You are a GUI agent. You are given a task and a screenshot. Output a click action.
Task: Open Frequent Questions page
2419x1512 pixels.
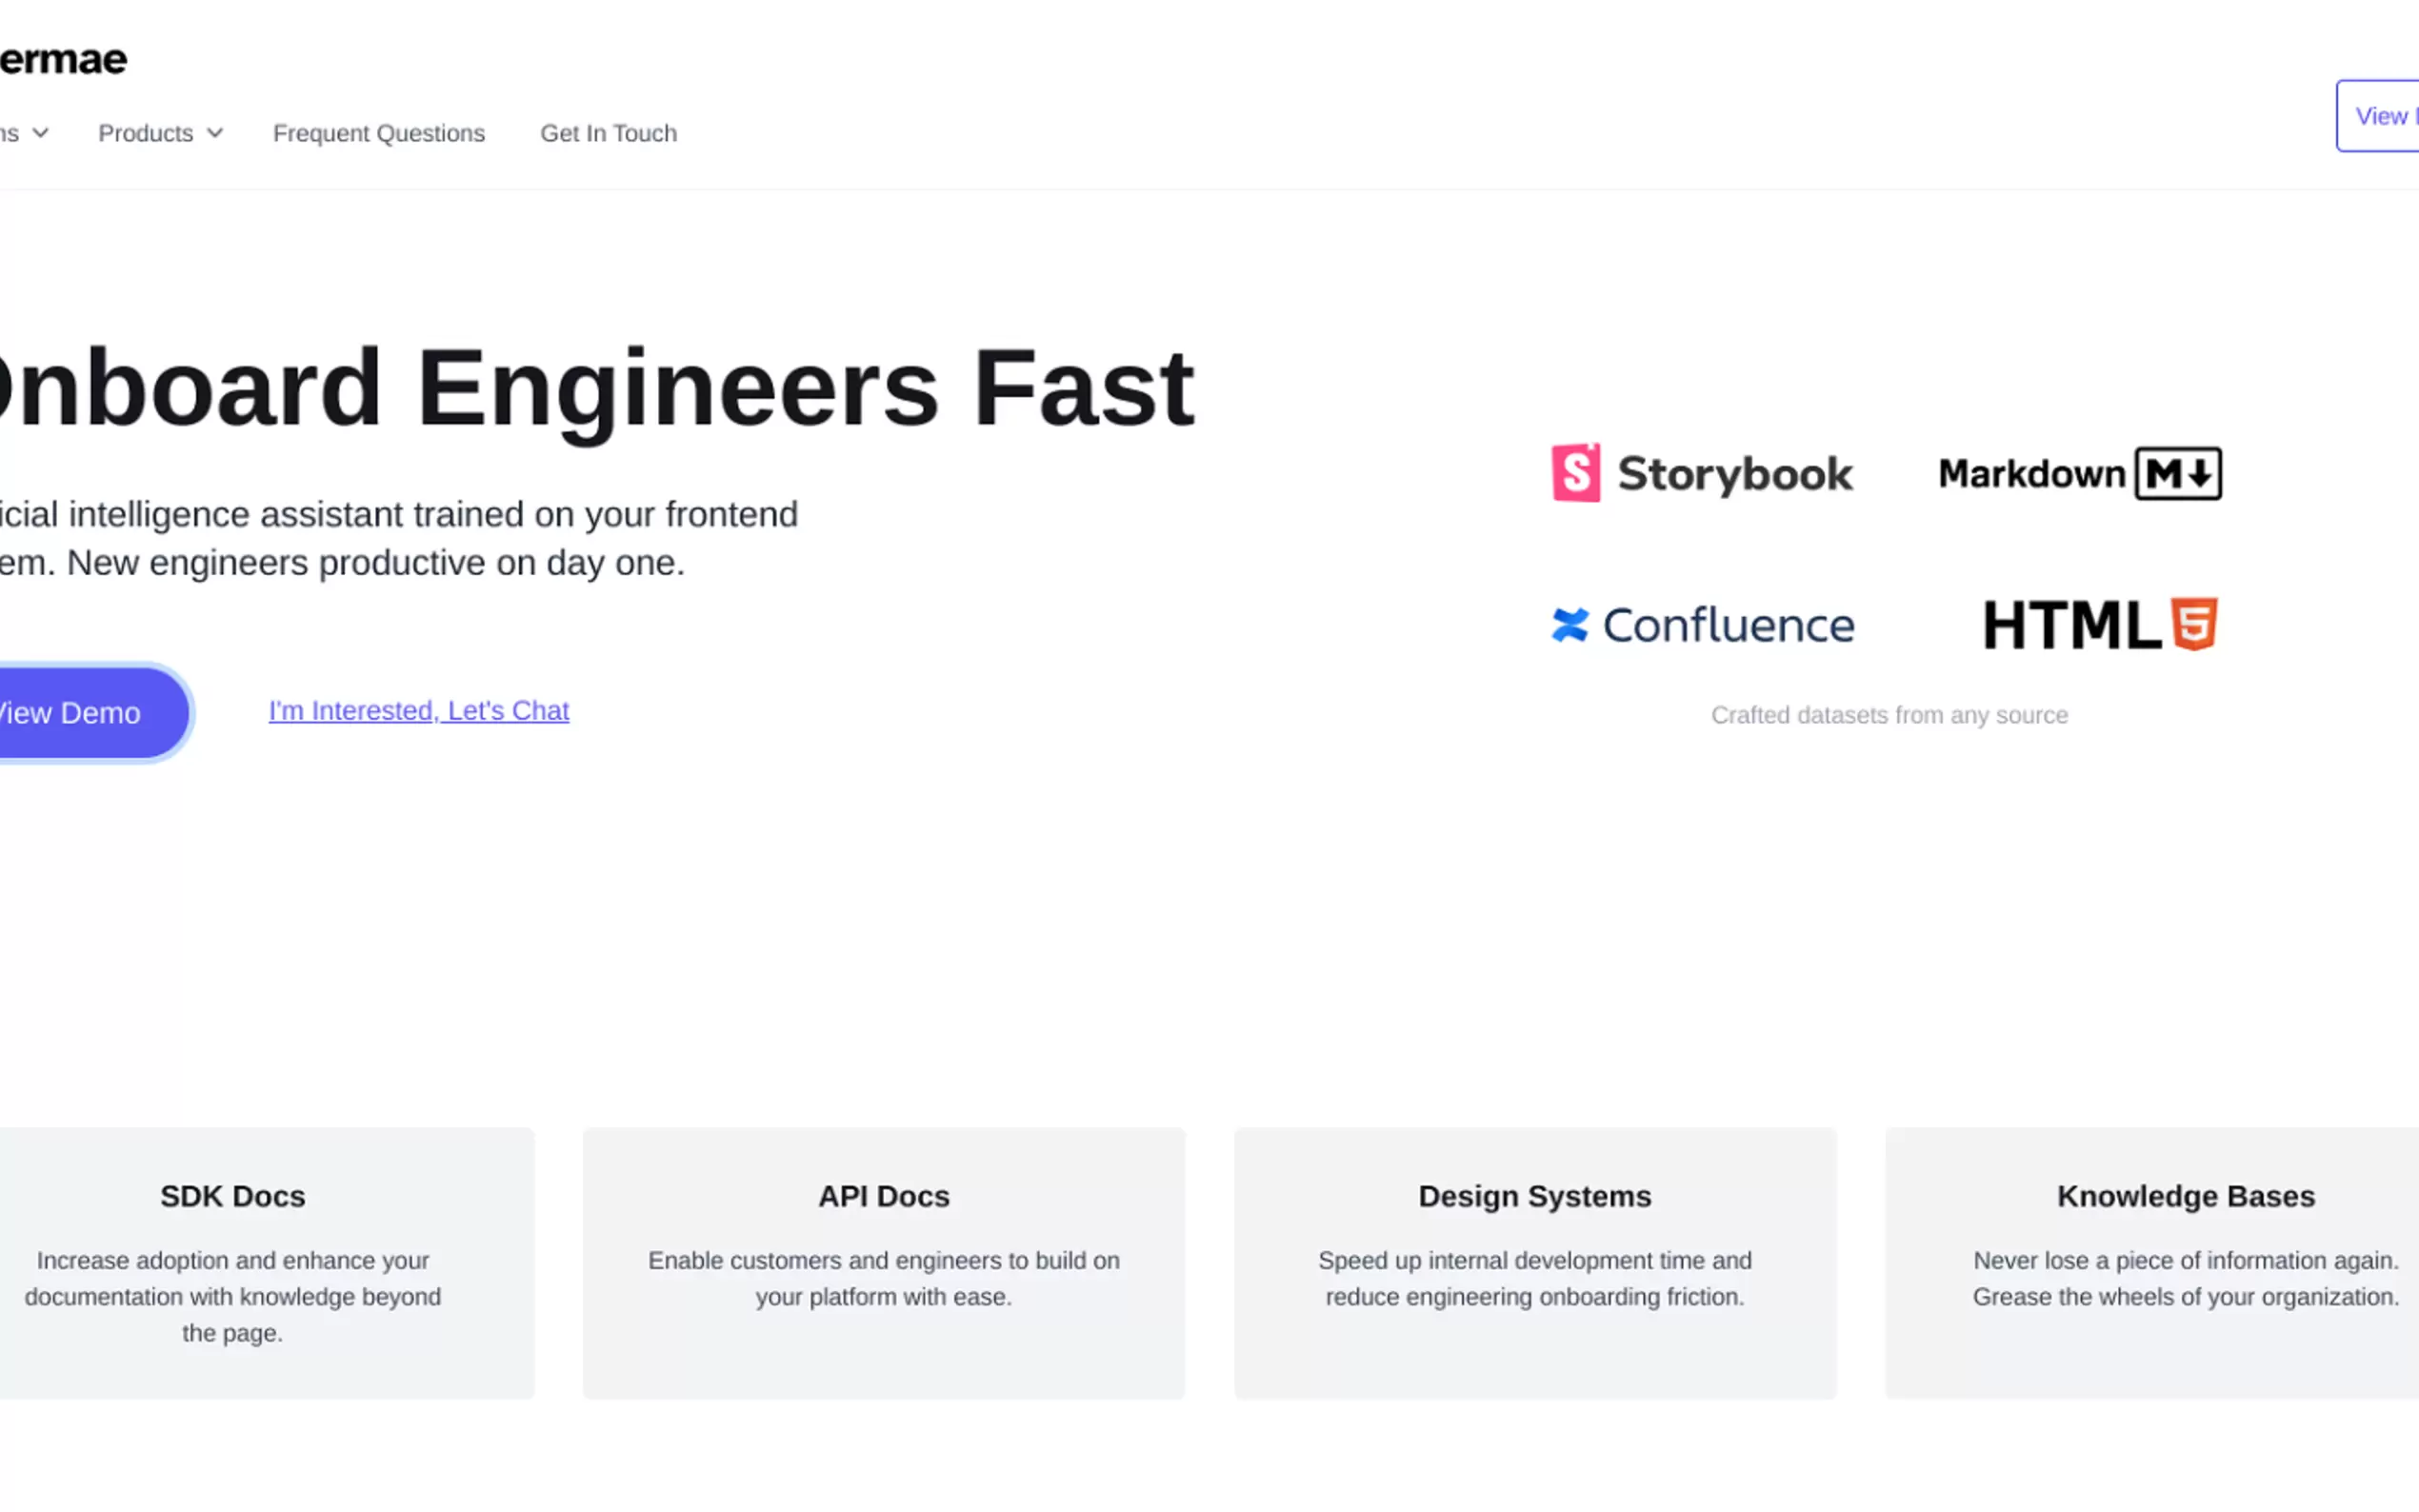coord(379,133)
